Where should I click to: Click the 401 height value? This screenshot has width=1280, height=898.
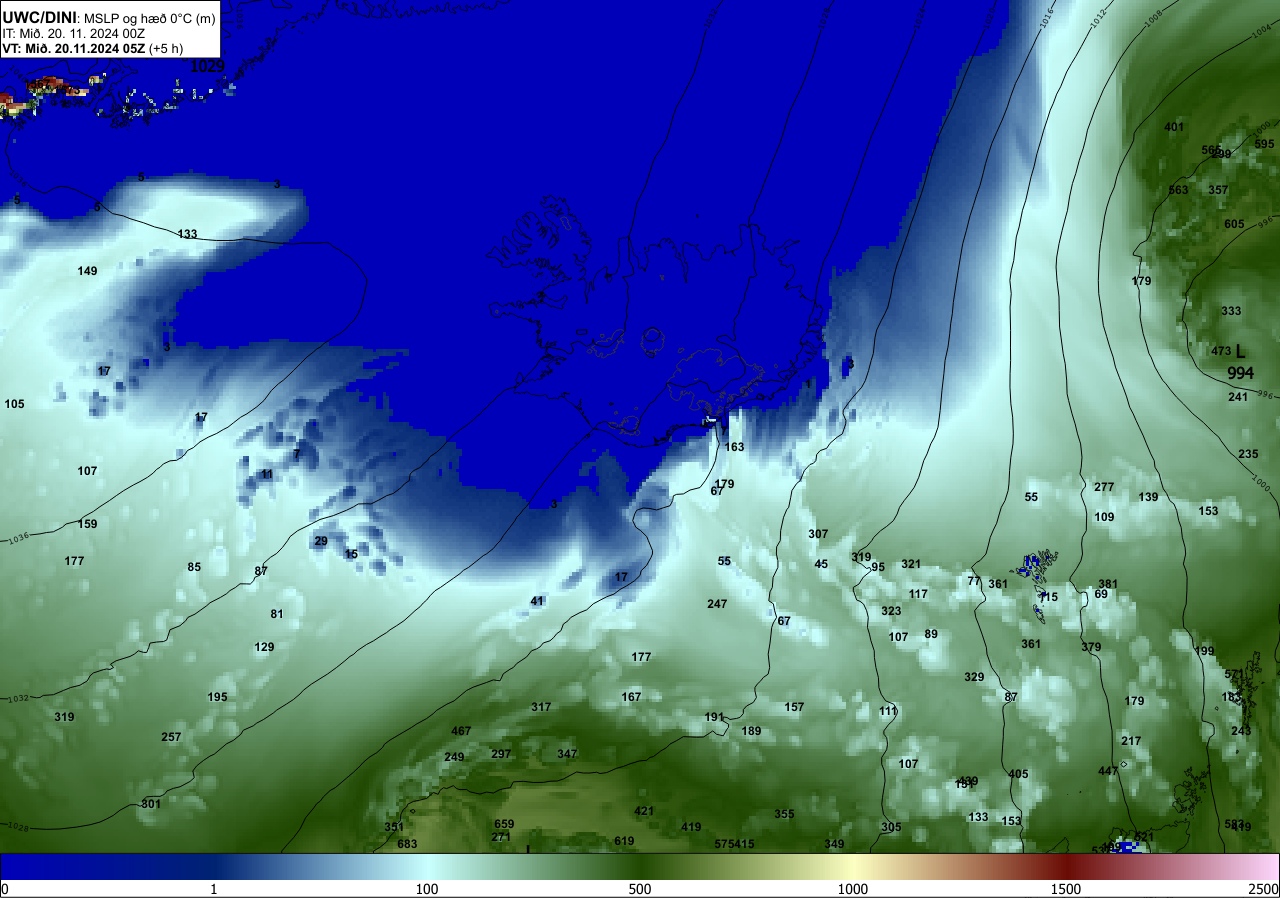click(1174, 127)
